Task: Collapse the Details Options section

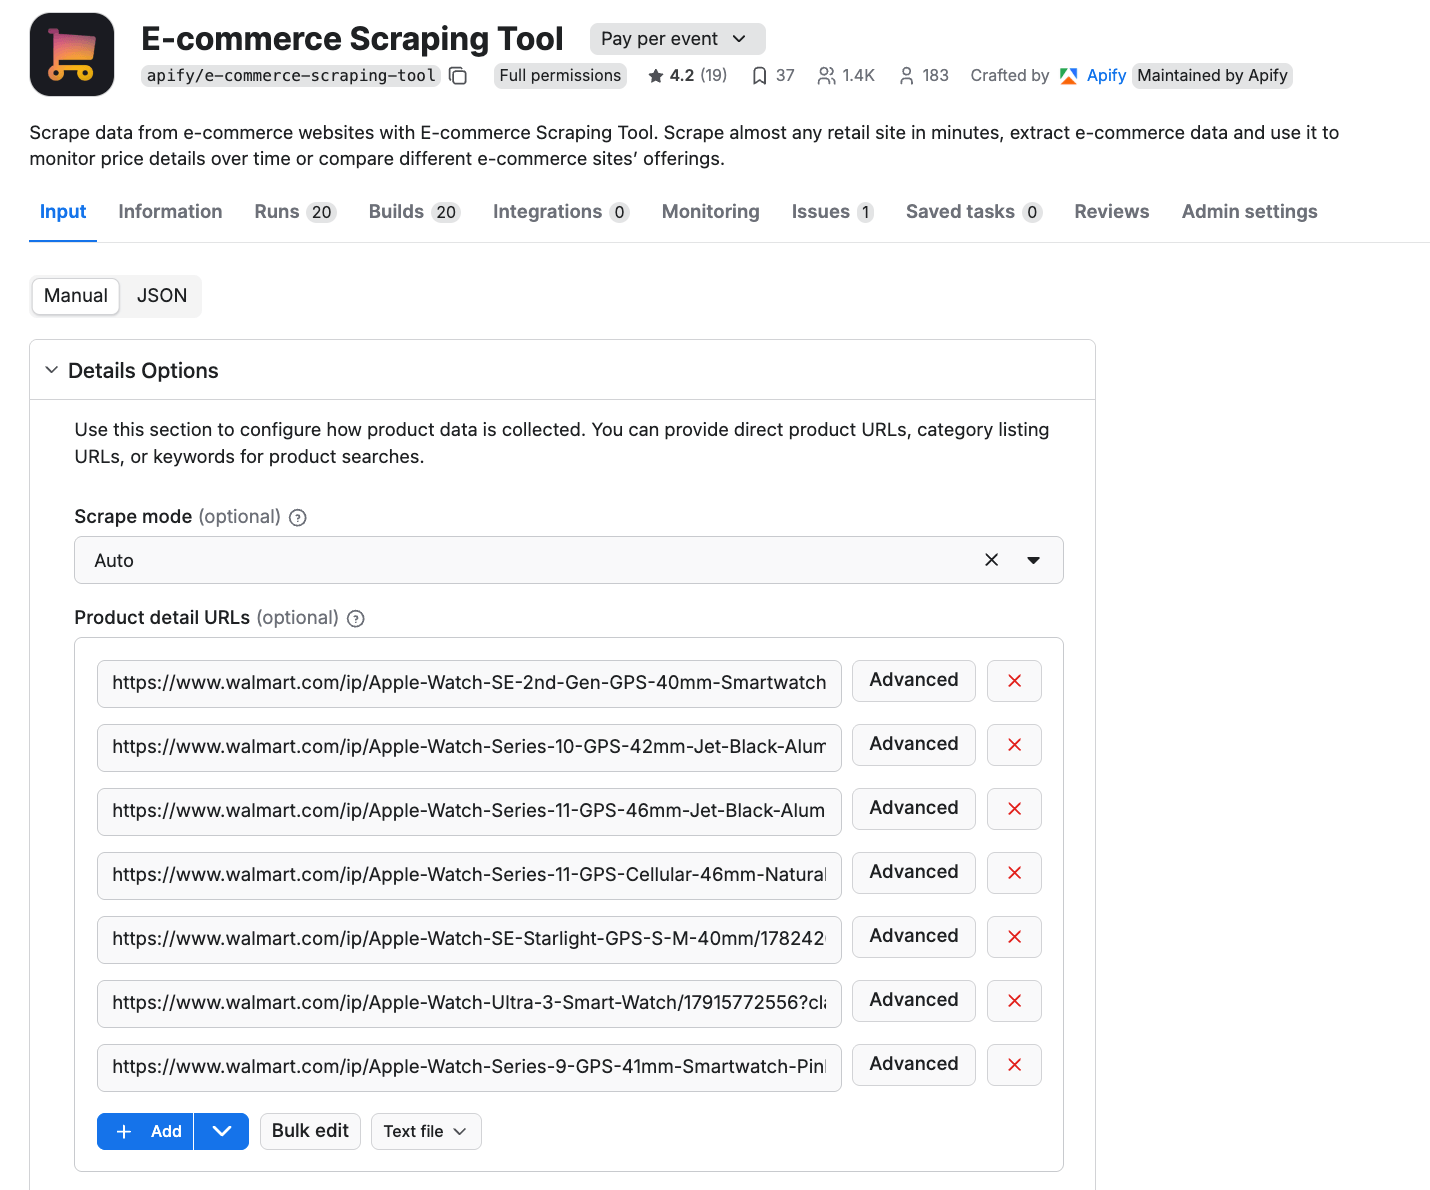Action: 51,369
